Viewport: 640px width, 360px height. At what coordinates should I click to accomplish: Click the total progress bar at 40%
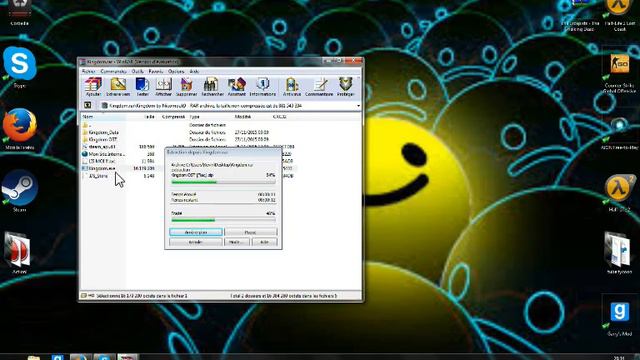223,220
